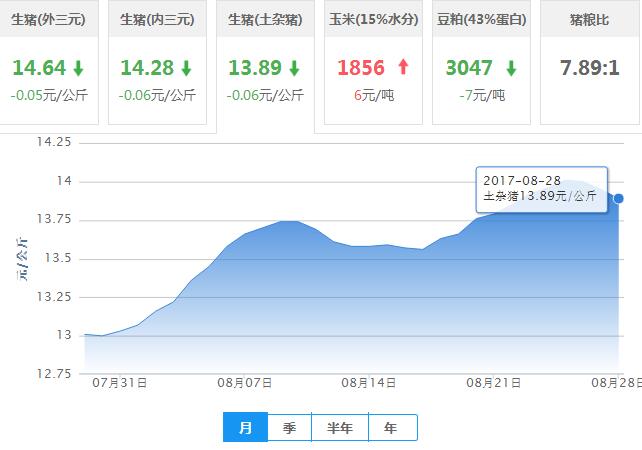The width and height of the screenshot is (642, 450).
Task: Click the 13.5 y-axis label
Action: click(58, 258)
